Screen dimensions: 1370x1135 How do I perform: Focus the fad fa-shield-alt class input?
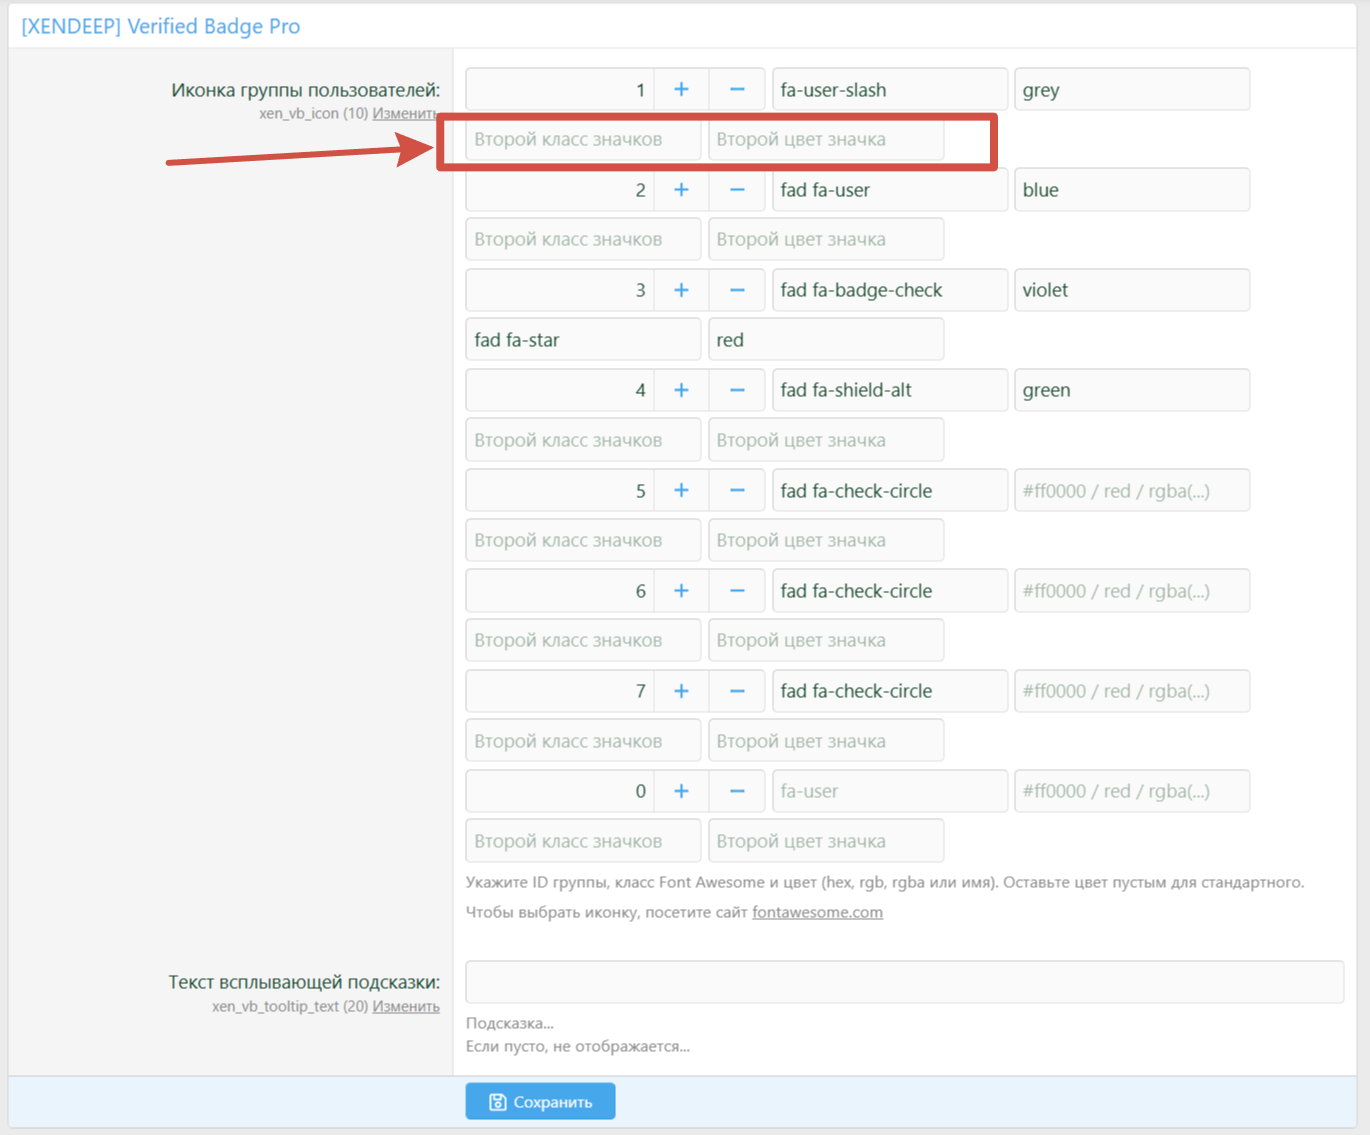click(890, 390)
